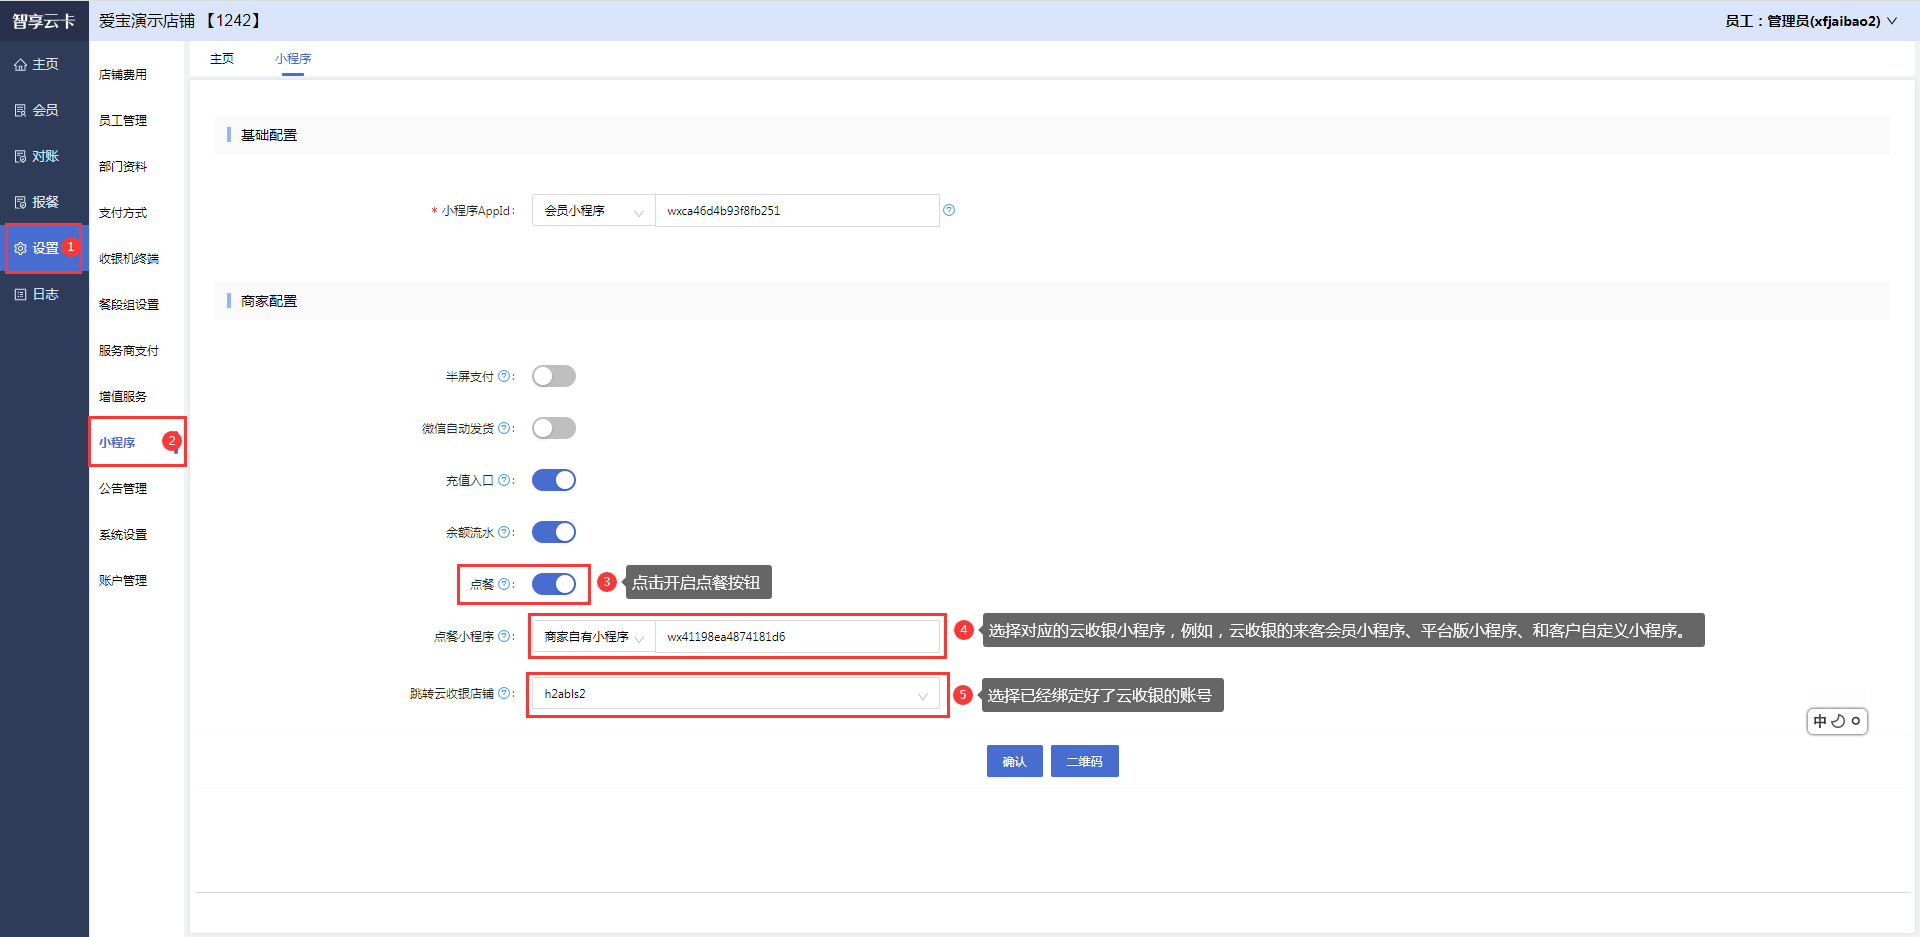This screenshot has height=937, width=1920.
Task: Click the 确认 confirm button
Action: pyautogui.click(x=1014, y=761)
